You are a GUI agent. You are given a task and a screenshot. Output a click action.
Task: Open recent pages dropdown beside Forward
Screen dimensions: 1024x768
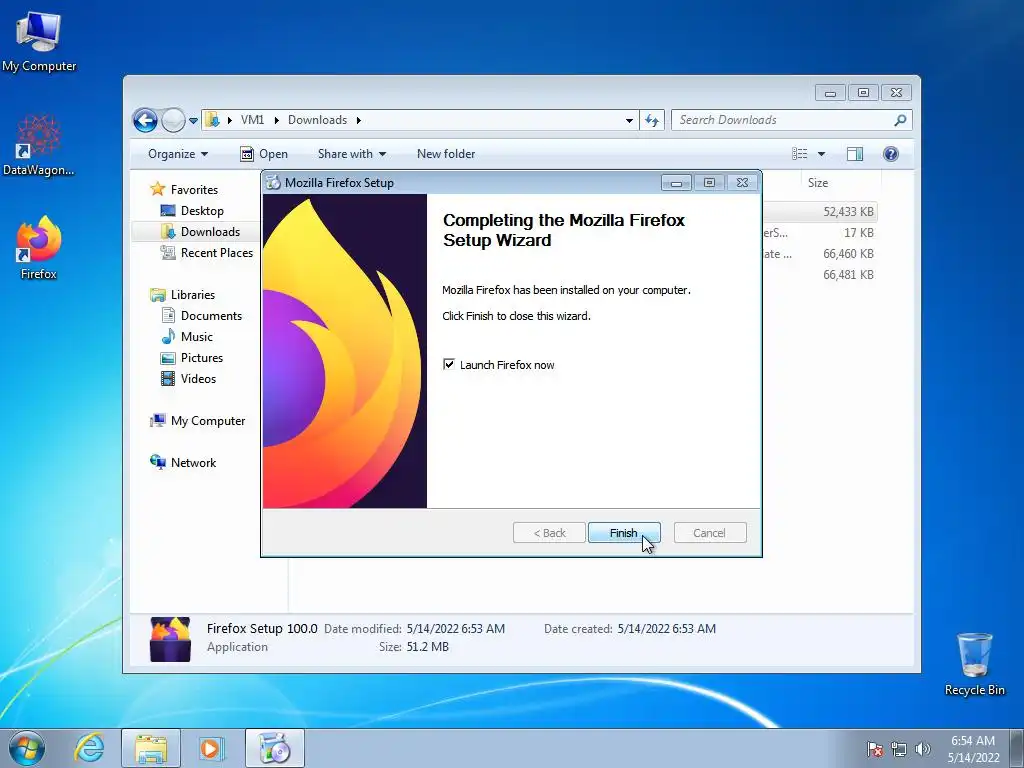(x=193, y=121)
